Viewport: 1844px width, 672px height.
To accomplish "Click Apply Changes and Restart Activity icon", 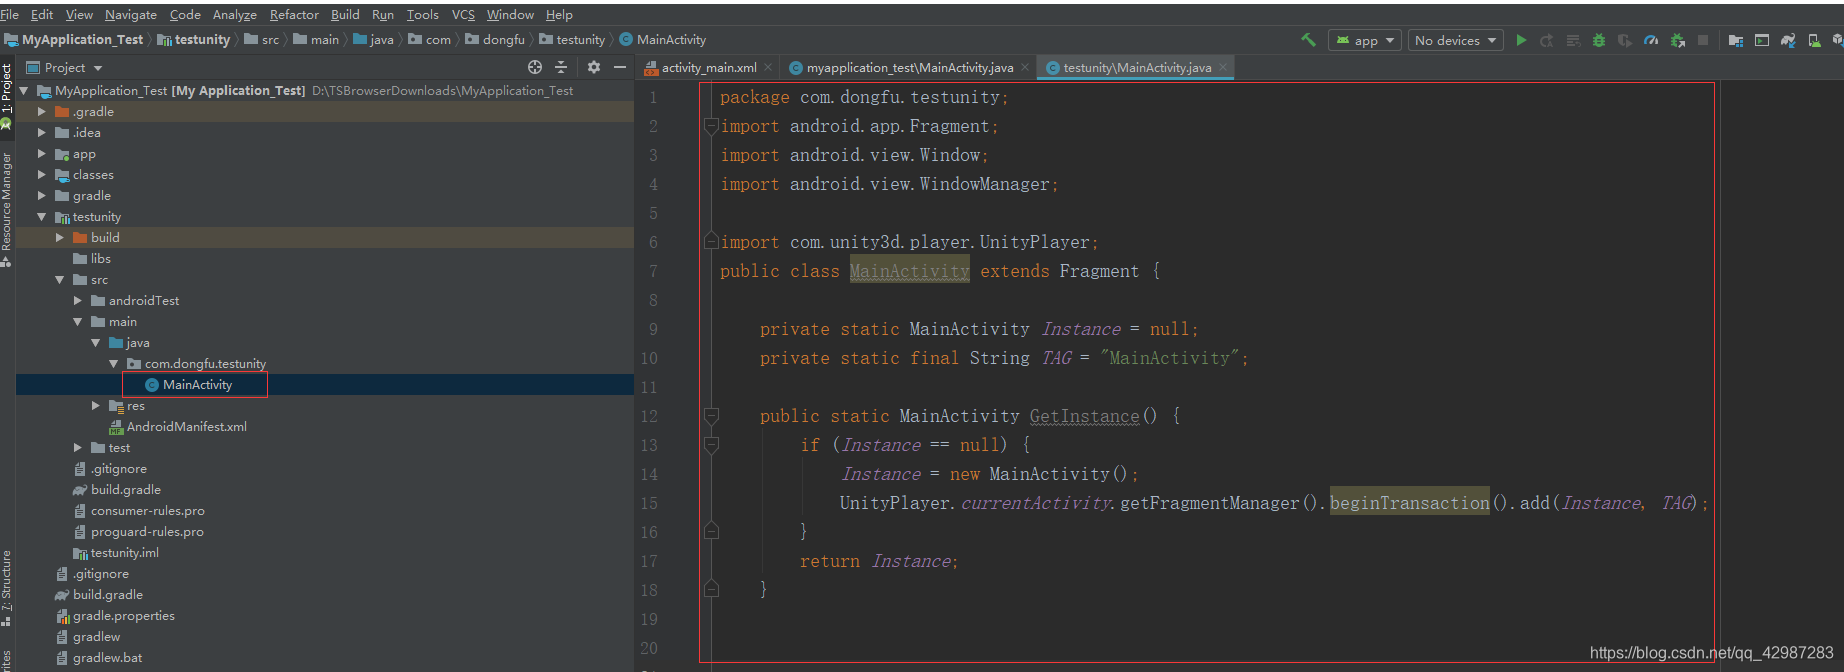I will (1547, 40).
